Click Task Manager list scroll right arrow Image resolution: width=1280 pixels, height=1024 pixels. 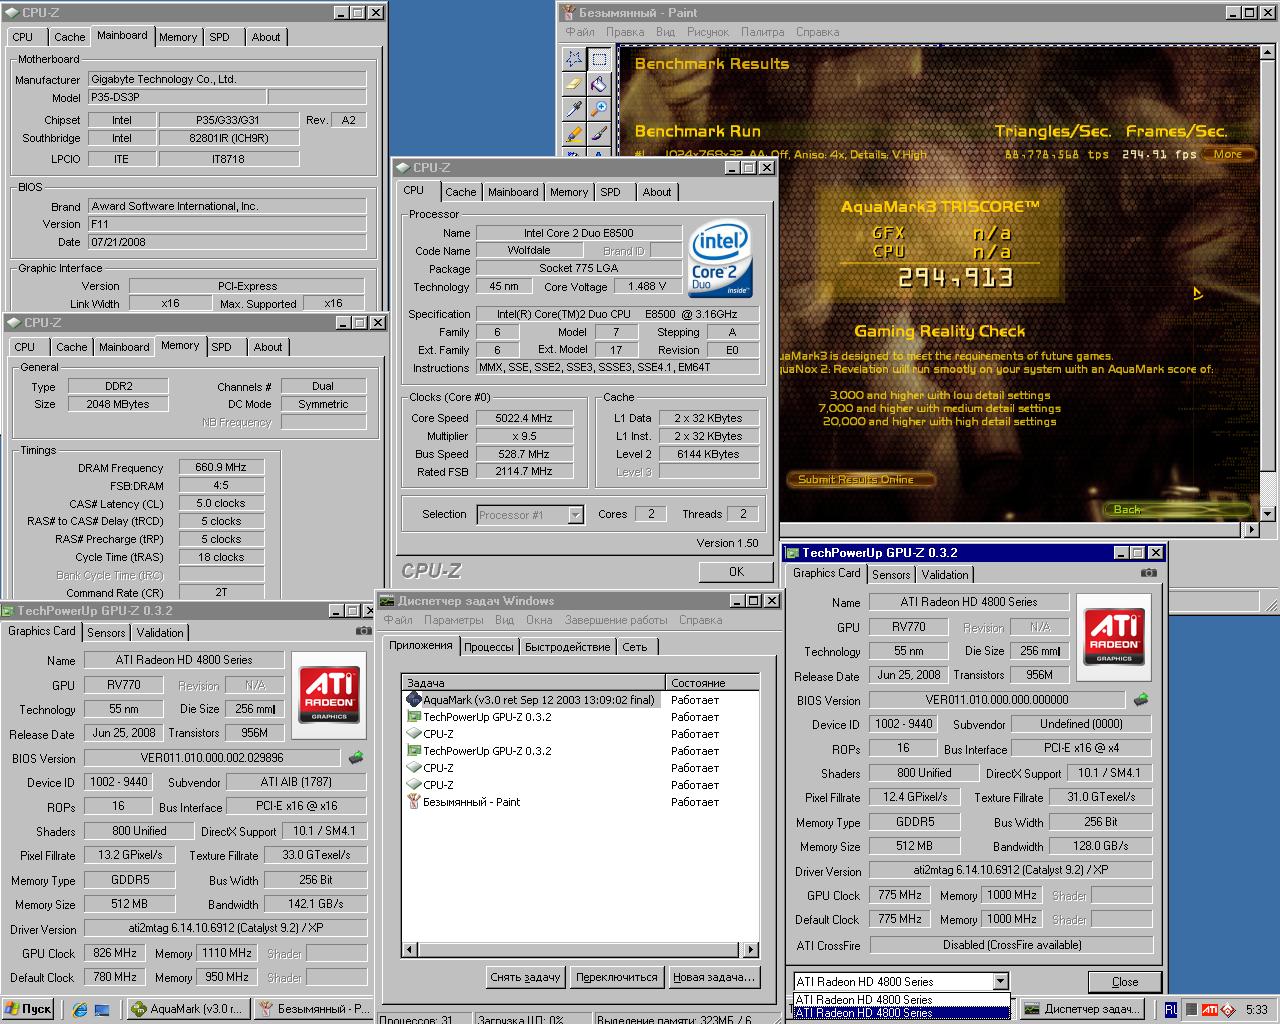[751, 949]
